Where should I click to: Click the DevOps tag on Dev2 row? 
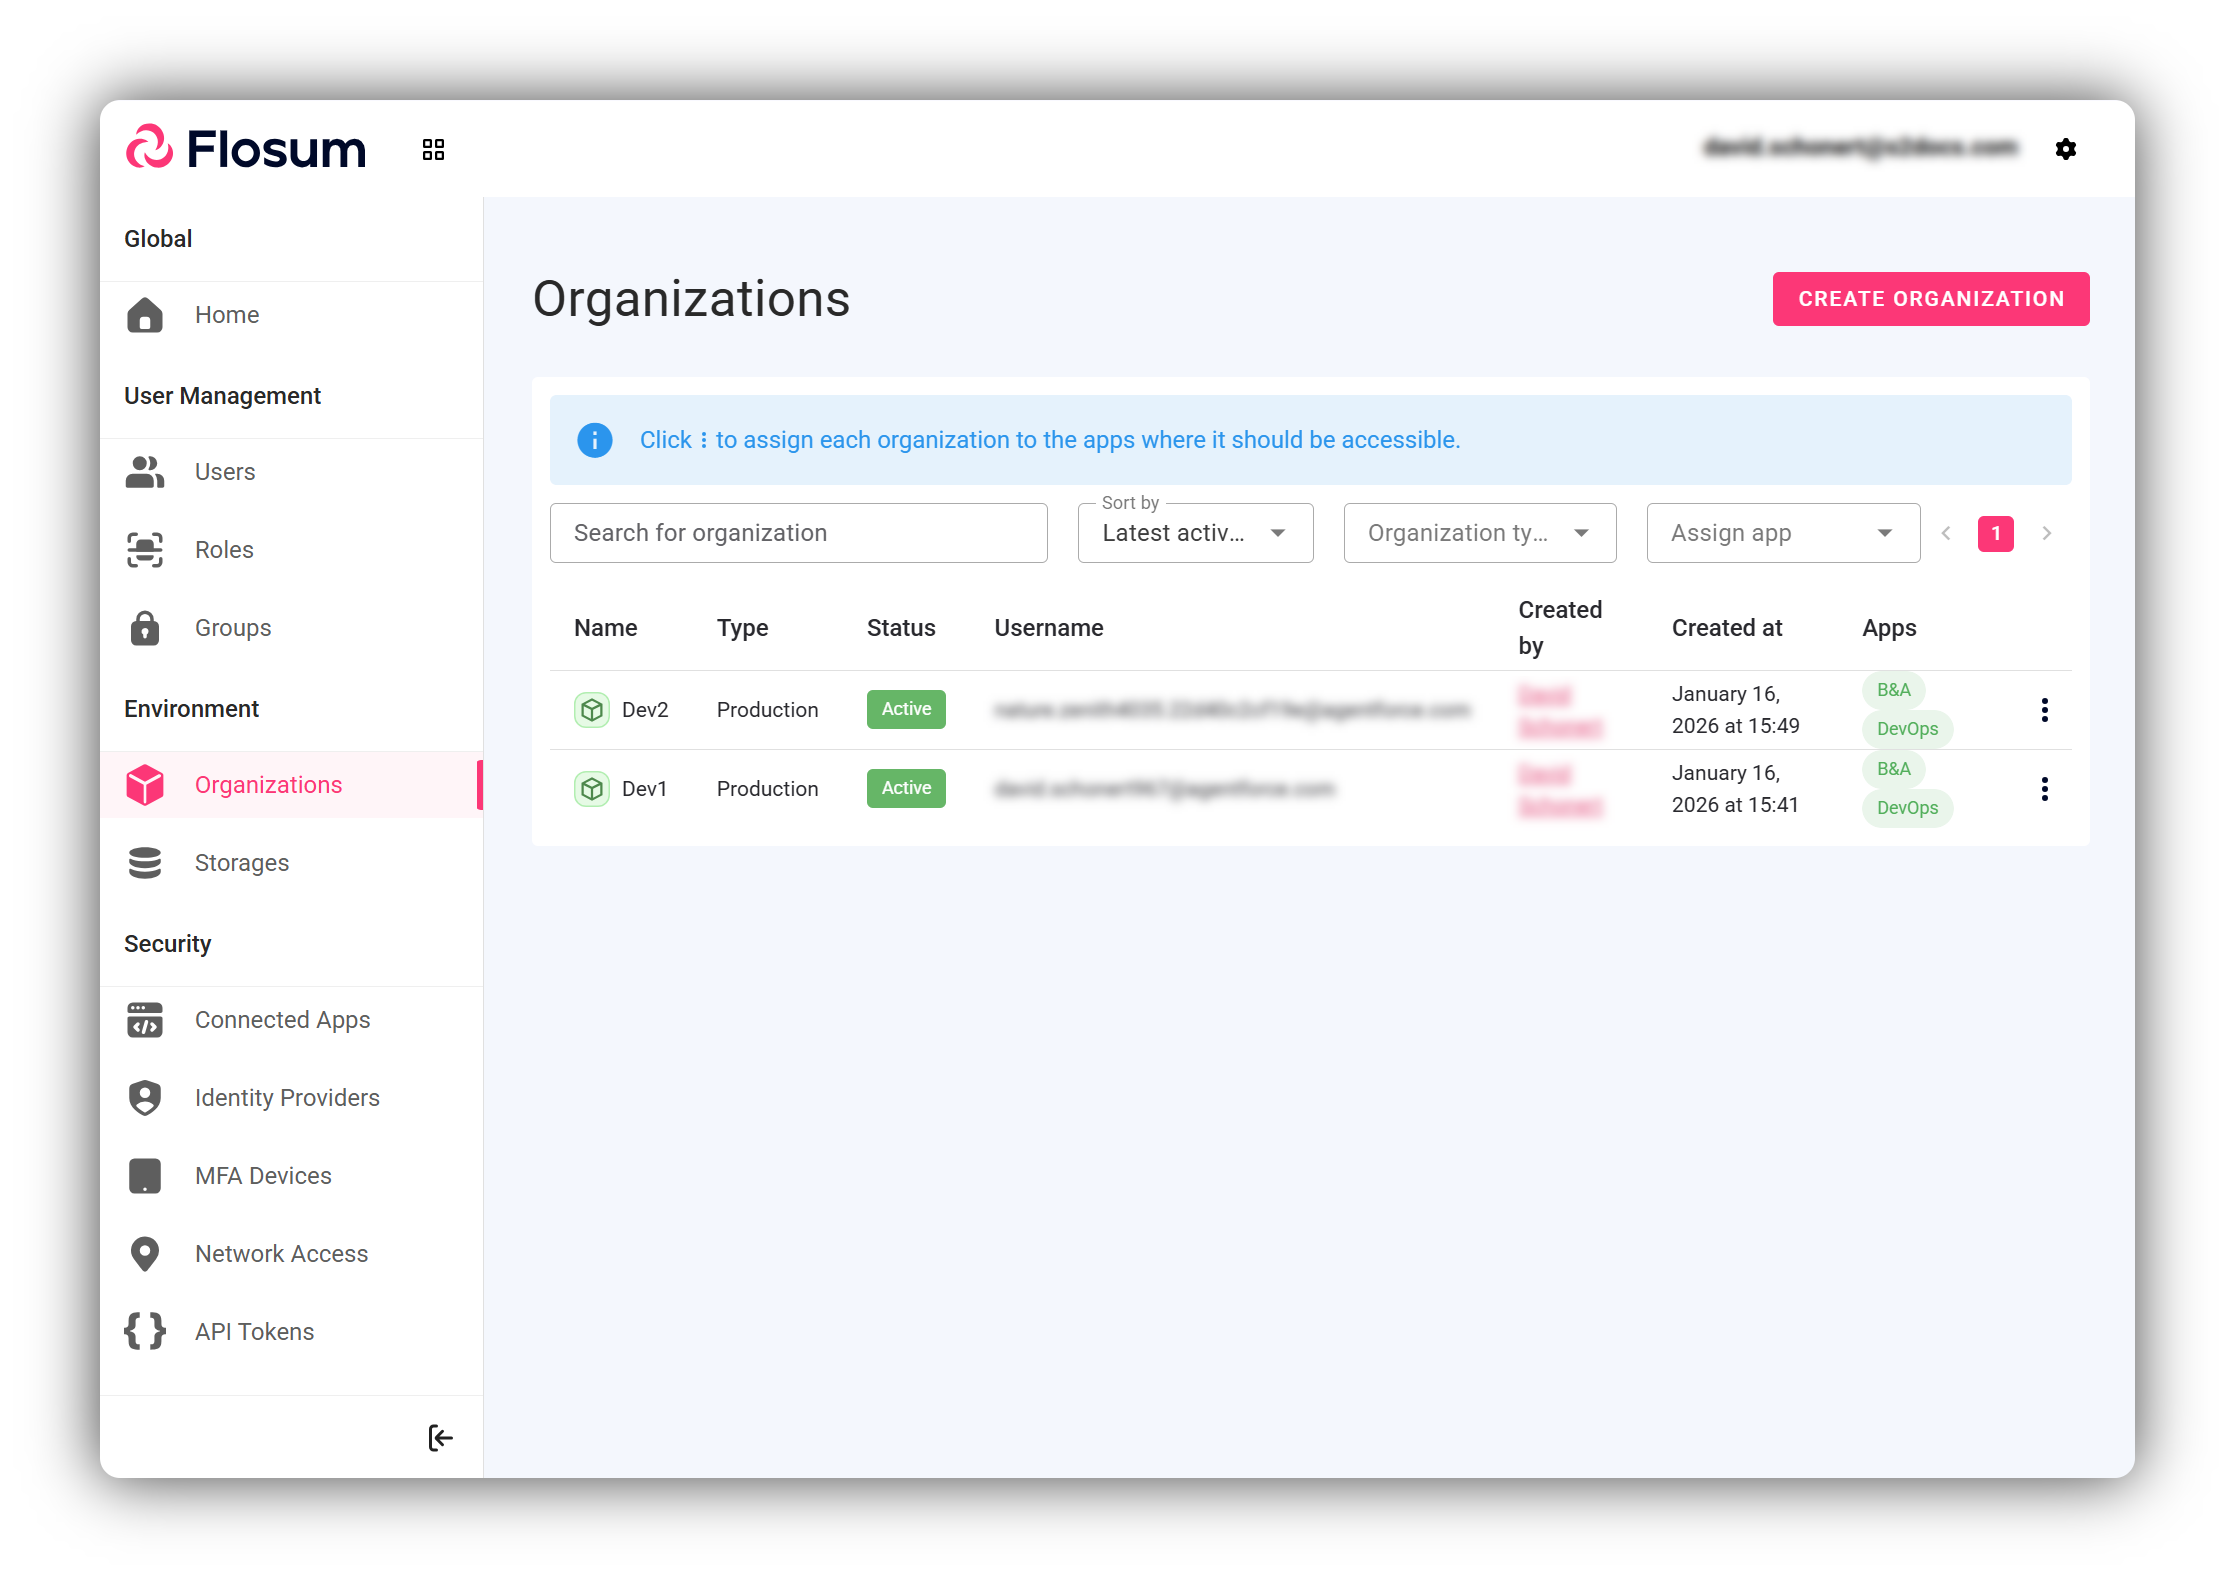point(1906,729)
